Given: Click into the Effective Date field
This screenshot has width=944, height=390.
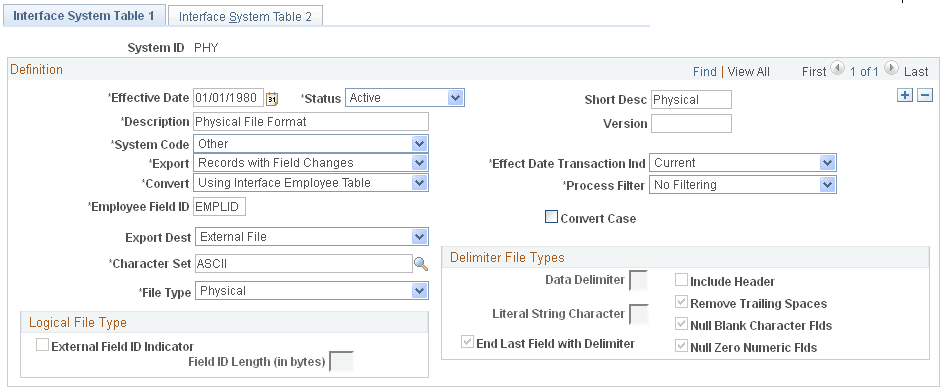Looking at the screenshot, I should click(229, 98).
